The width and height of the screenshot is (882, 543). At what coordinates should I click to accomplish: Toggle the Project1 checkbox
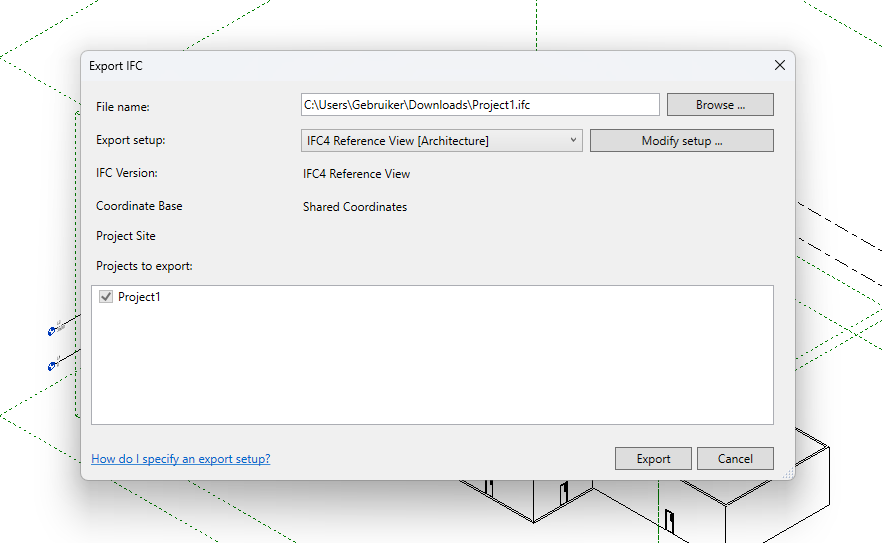[x=106, y=297]
